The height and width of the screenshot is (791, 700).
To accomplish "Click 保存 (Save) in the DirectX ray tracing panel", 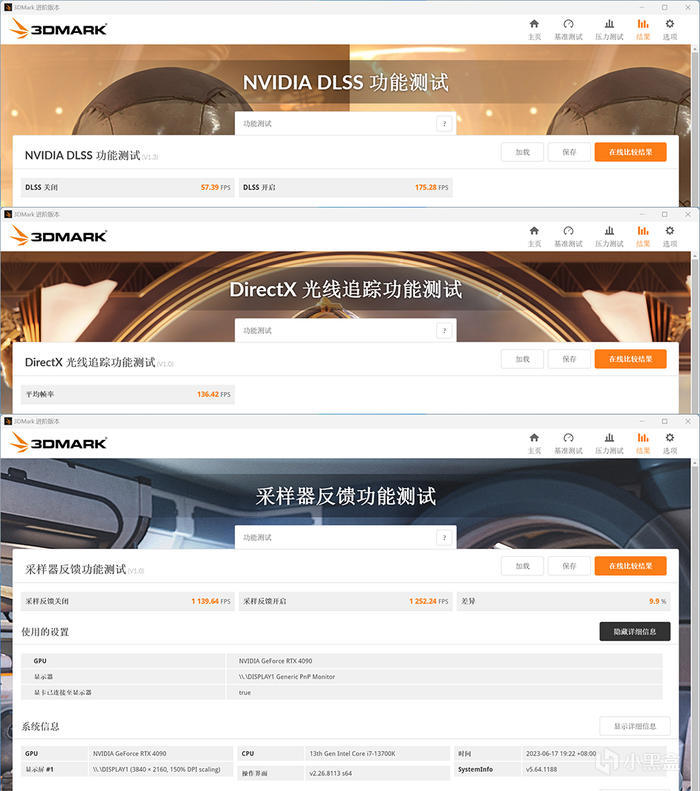I will [x=569, y=359].
